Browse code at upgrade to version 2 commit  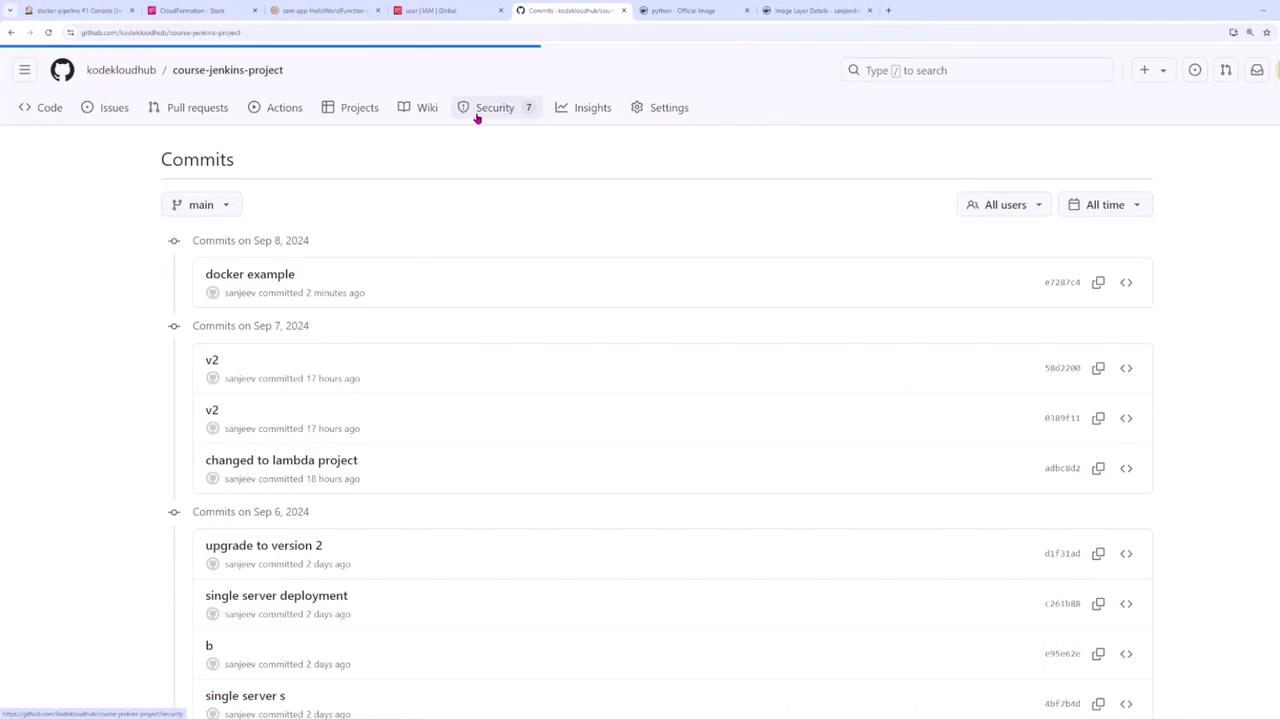point(1126,554)
